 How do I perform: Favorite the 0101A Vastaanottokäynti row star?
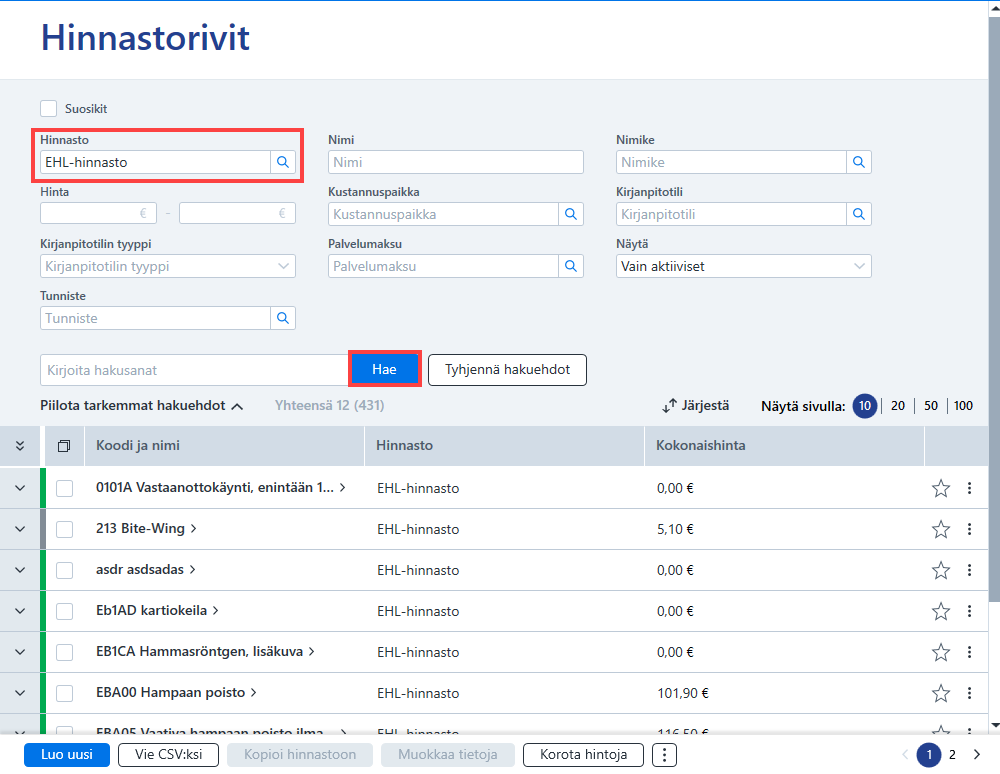coord(941,488)
